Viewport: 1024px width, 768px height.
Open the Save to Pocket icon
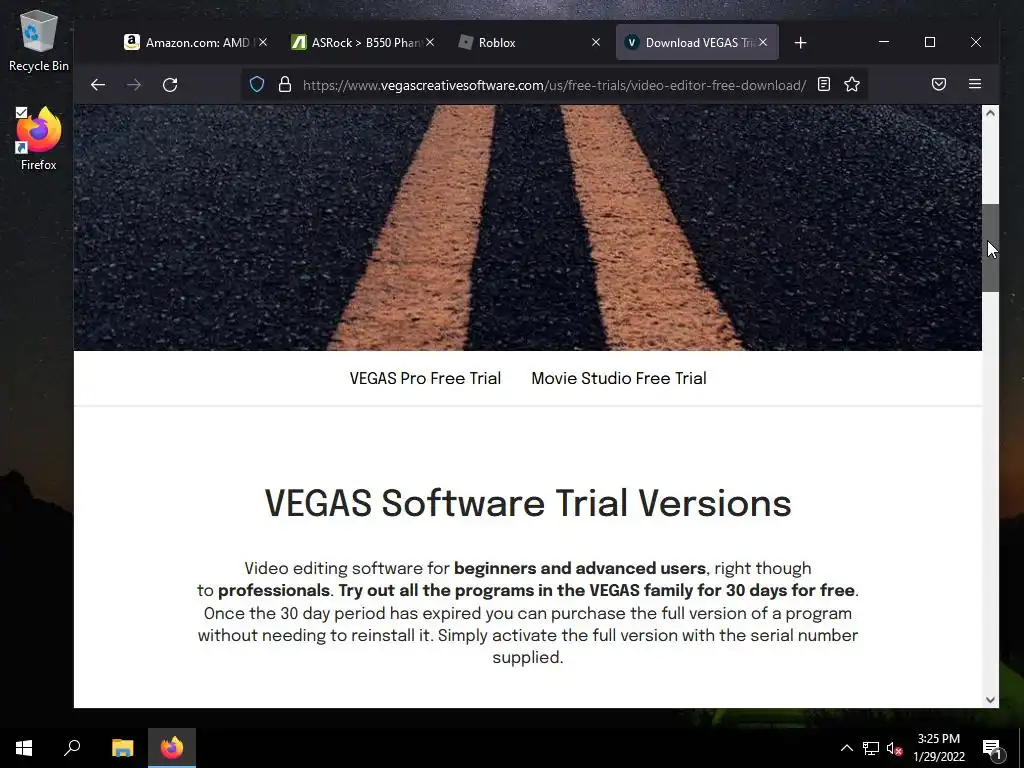938,84
